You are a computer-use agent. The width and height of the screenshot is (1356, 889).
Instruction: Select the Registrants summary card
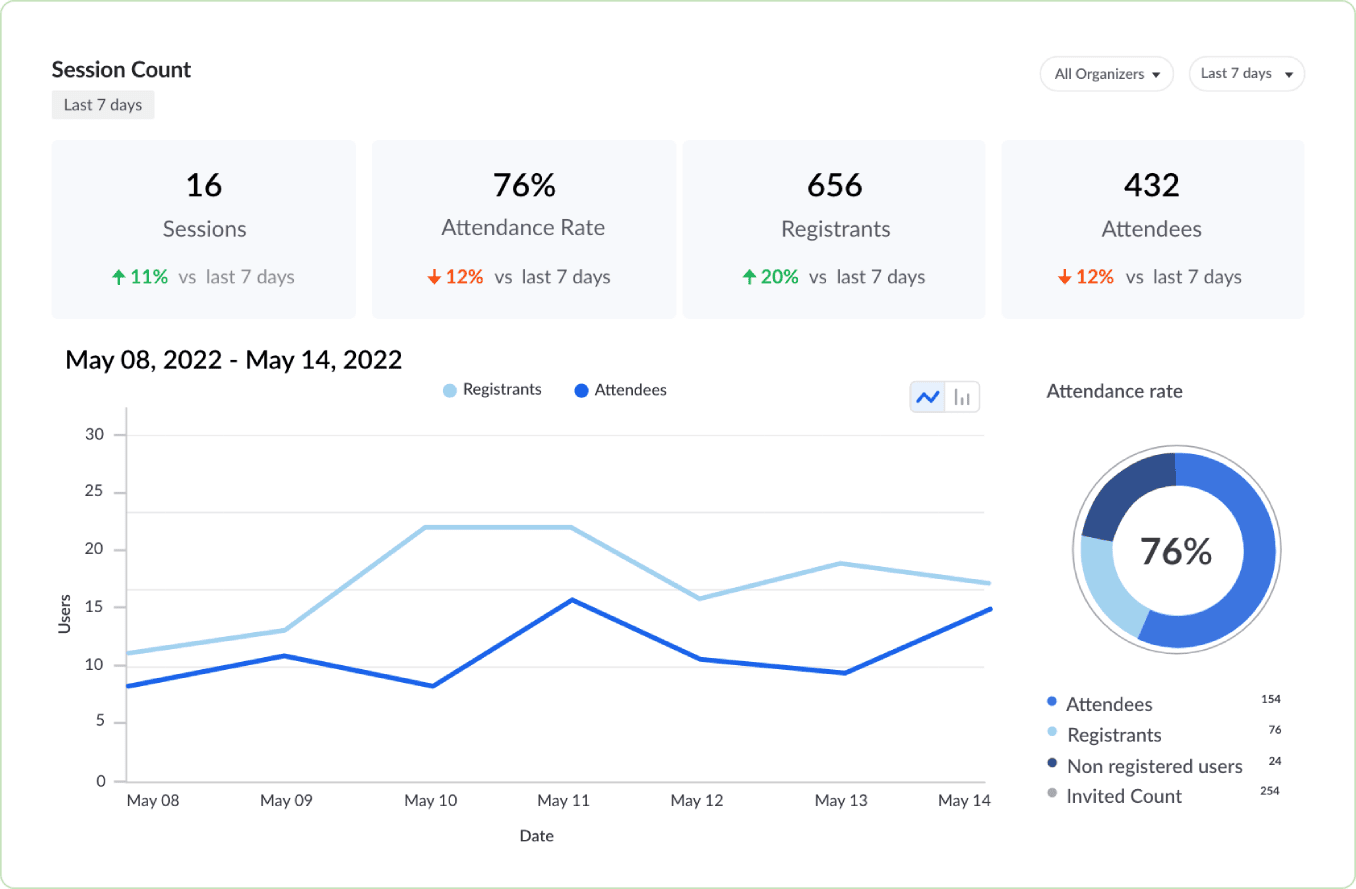(x=835, y=229)
